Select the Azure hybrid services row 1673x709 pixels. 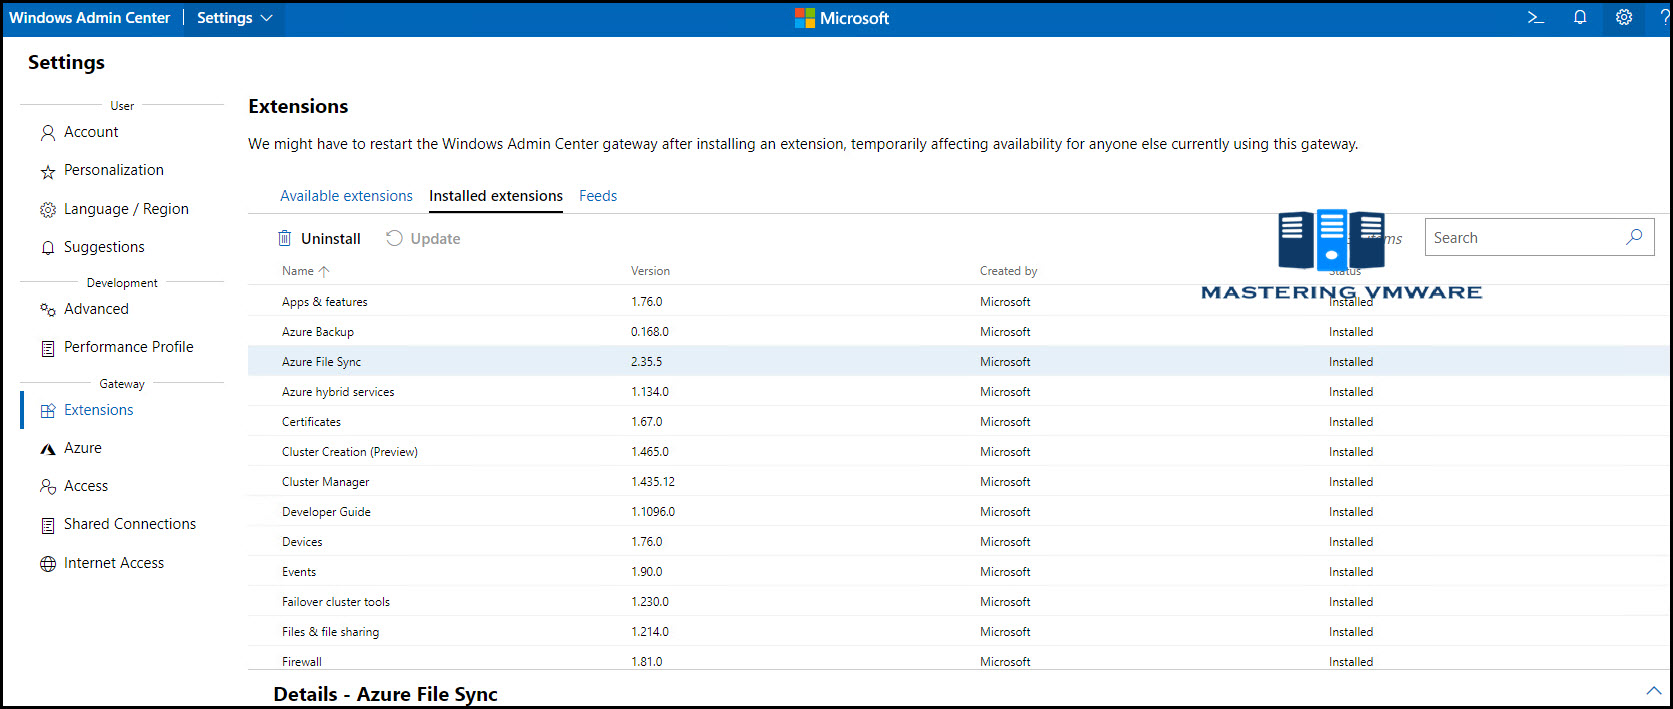point(958,391)
